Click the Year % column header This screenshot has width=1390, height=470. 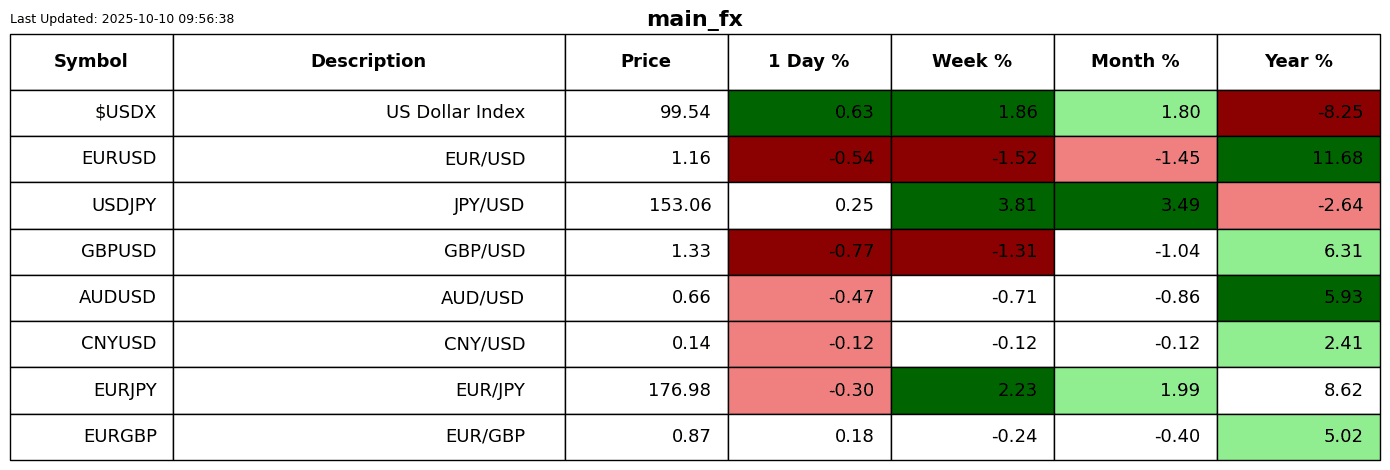(1298, 62)
